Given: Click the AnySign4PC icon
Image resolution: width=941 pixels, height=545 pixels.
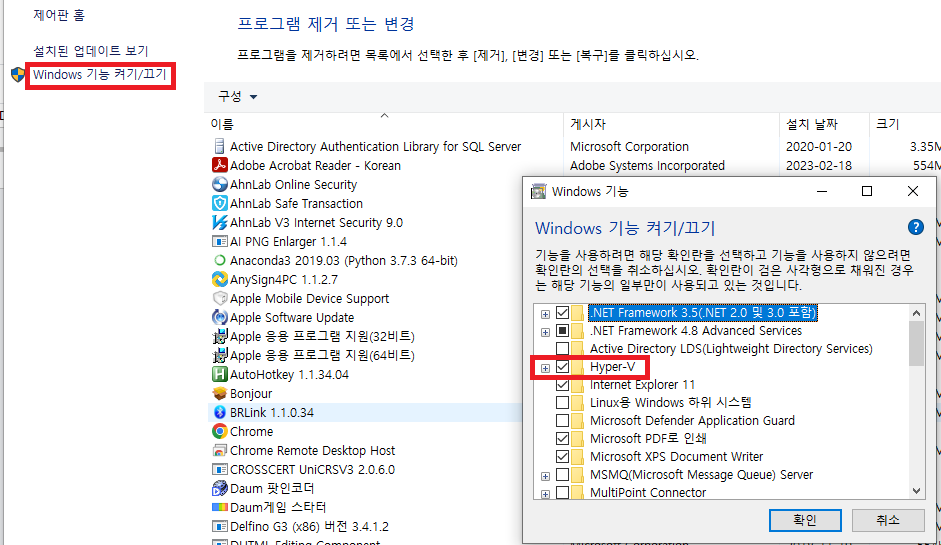Looking at the screenshot, I should (x=220, y=279).
